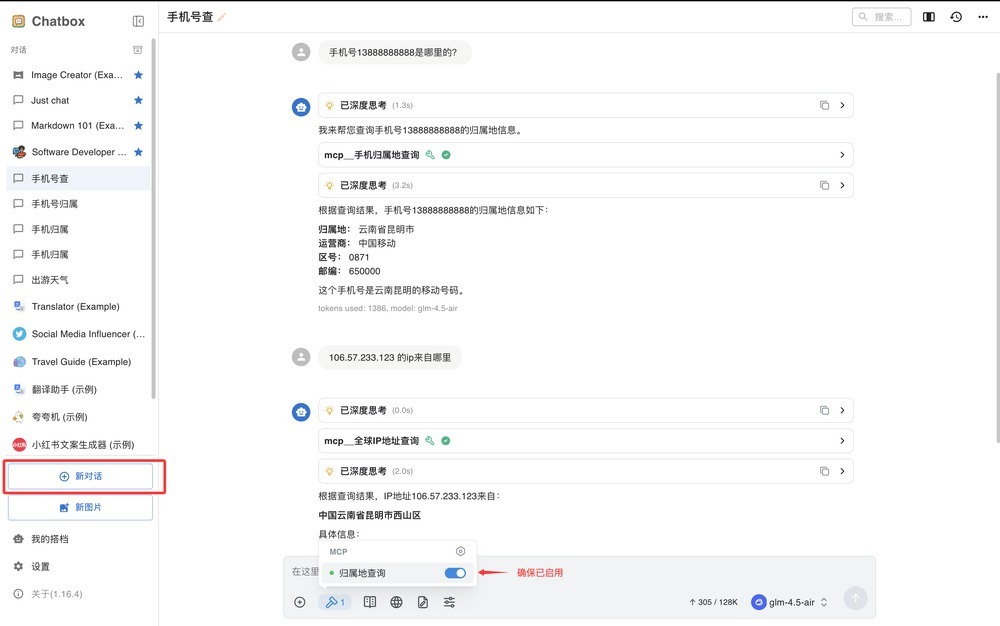Click the globe web search icon
The image size is (1000, 626).
396,602
